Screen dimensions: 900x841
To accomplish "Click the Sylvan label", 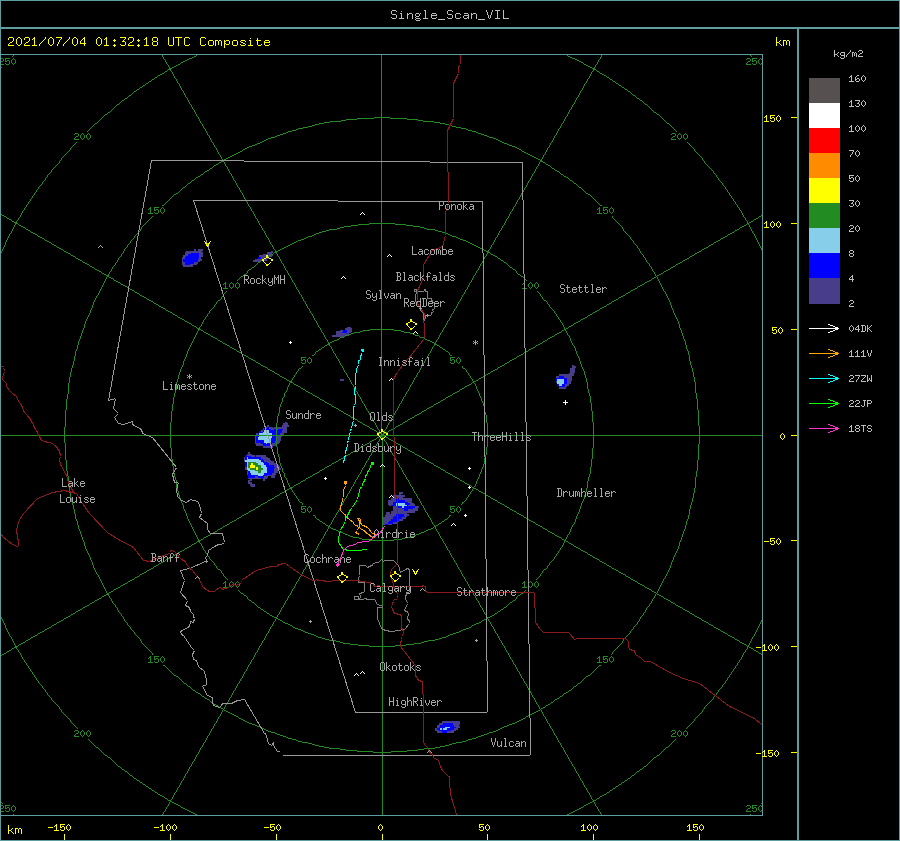I will (383, 295).
